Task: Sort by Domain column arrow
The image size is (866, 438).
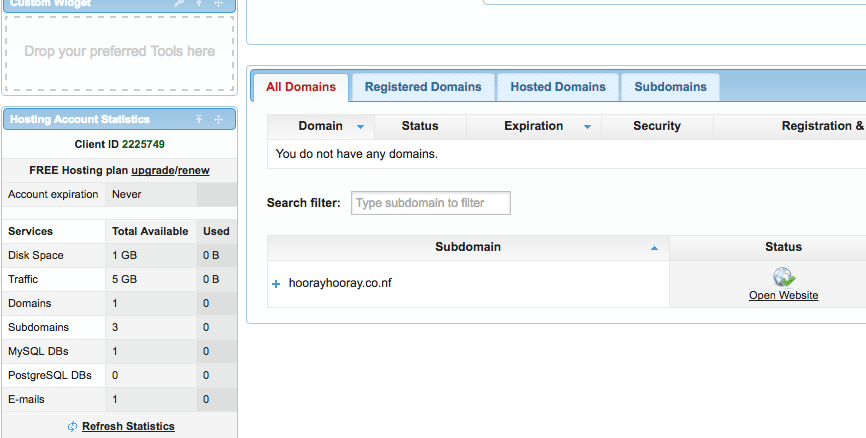Action: 361,126
